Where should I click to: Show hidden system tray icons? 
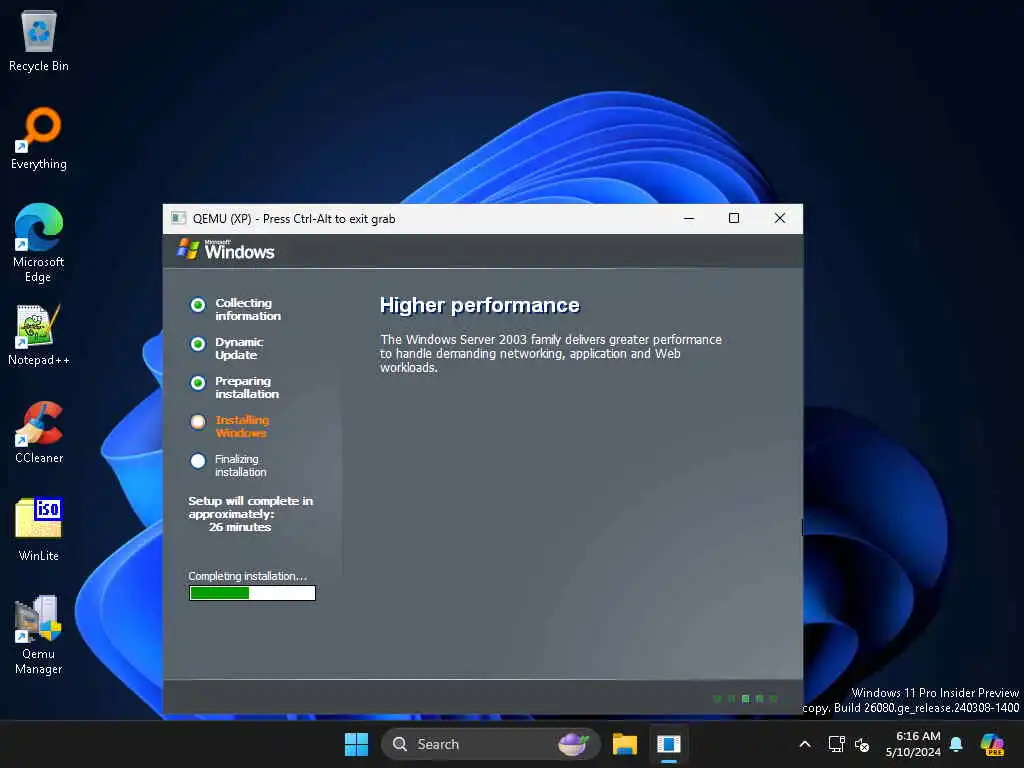[805, 744]
